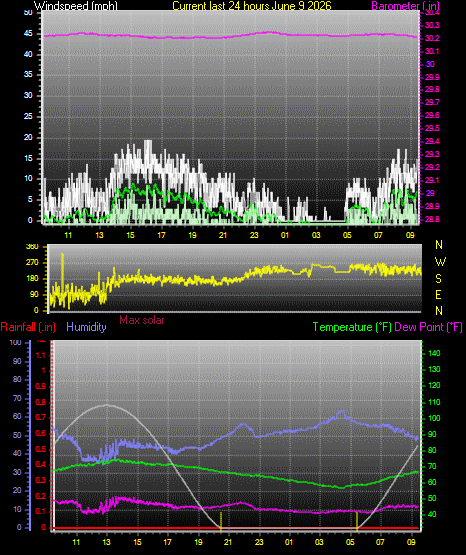Image resolution: width=466 pixels, height=555 pixels.
Task: Click hour '21' under the temperature chart
Action: coord(228,542)
